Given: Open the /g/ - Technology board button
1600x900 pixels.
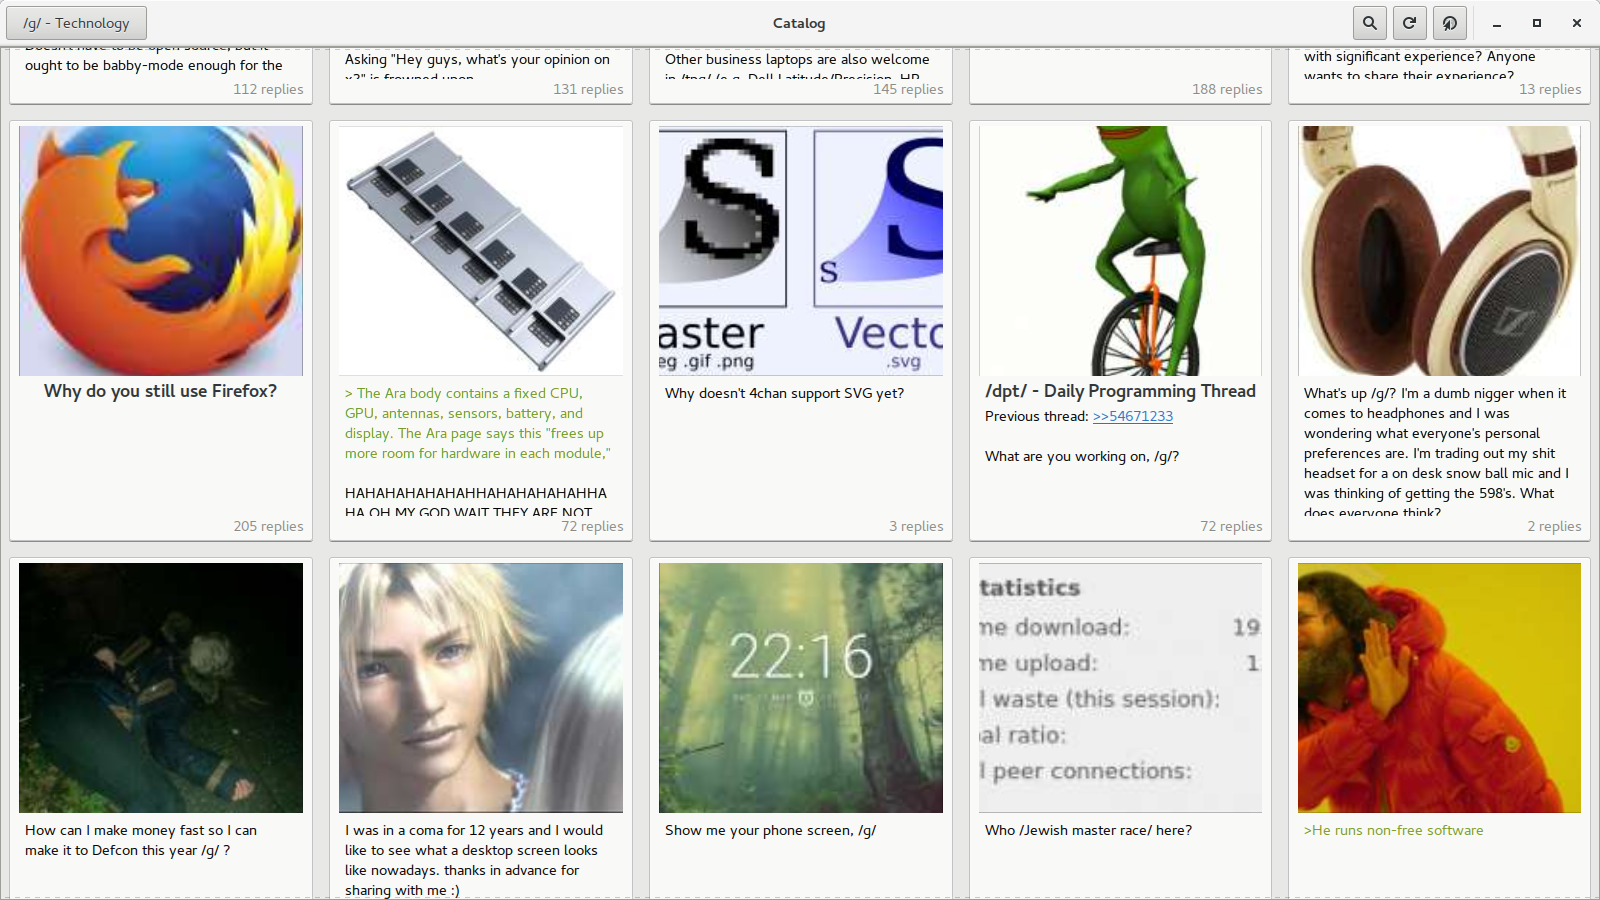Looking at the screenshot, I should [76, 23].
